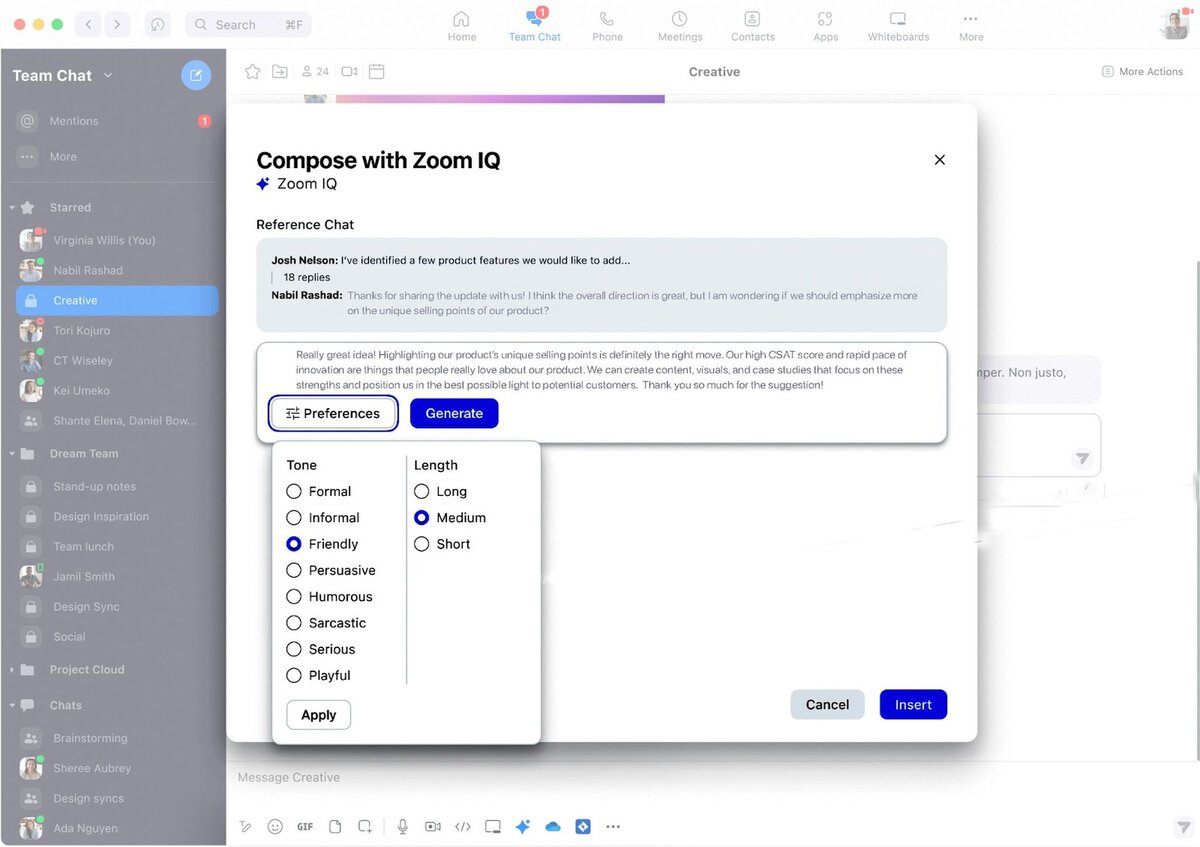The image size is (1200, 847).
Task: Apply the selected preferences
Action: click(x=318, y=715)
